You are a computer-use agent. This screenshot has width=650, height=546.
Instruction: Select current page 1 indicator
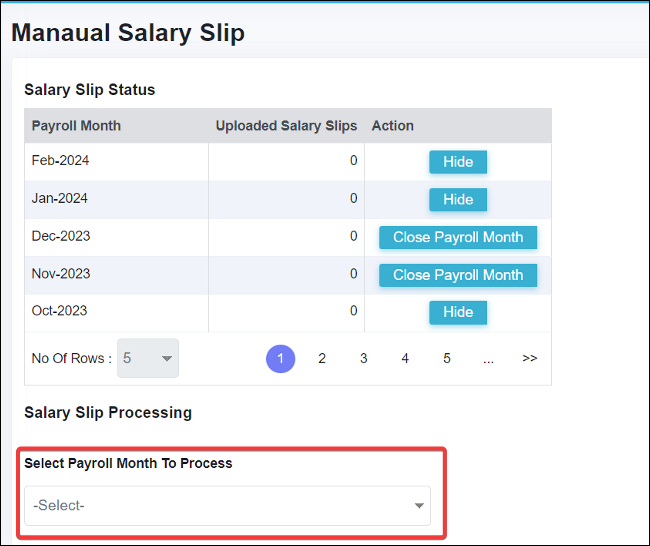click(x=281, y=359)
